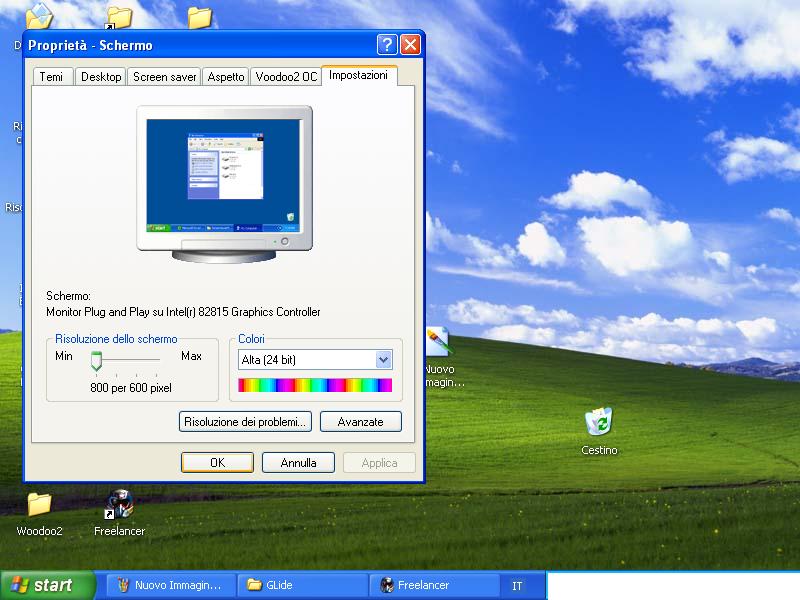Select the folder icon at top of desktop
This screenshot has height=600, width=800.
(199, 18)
